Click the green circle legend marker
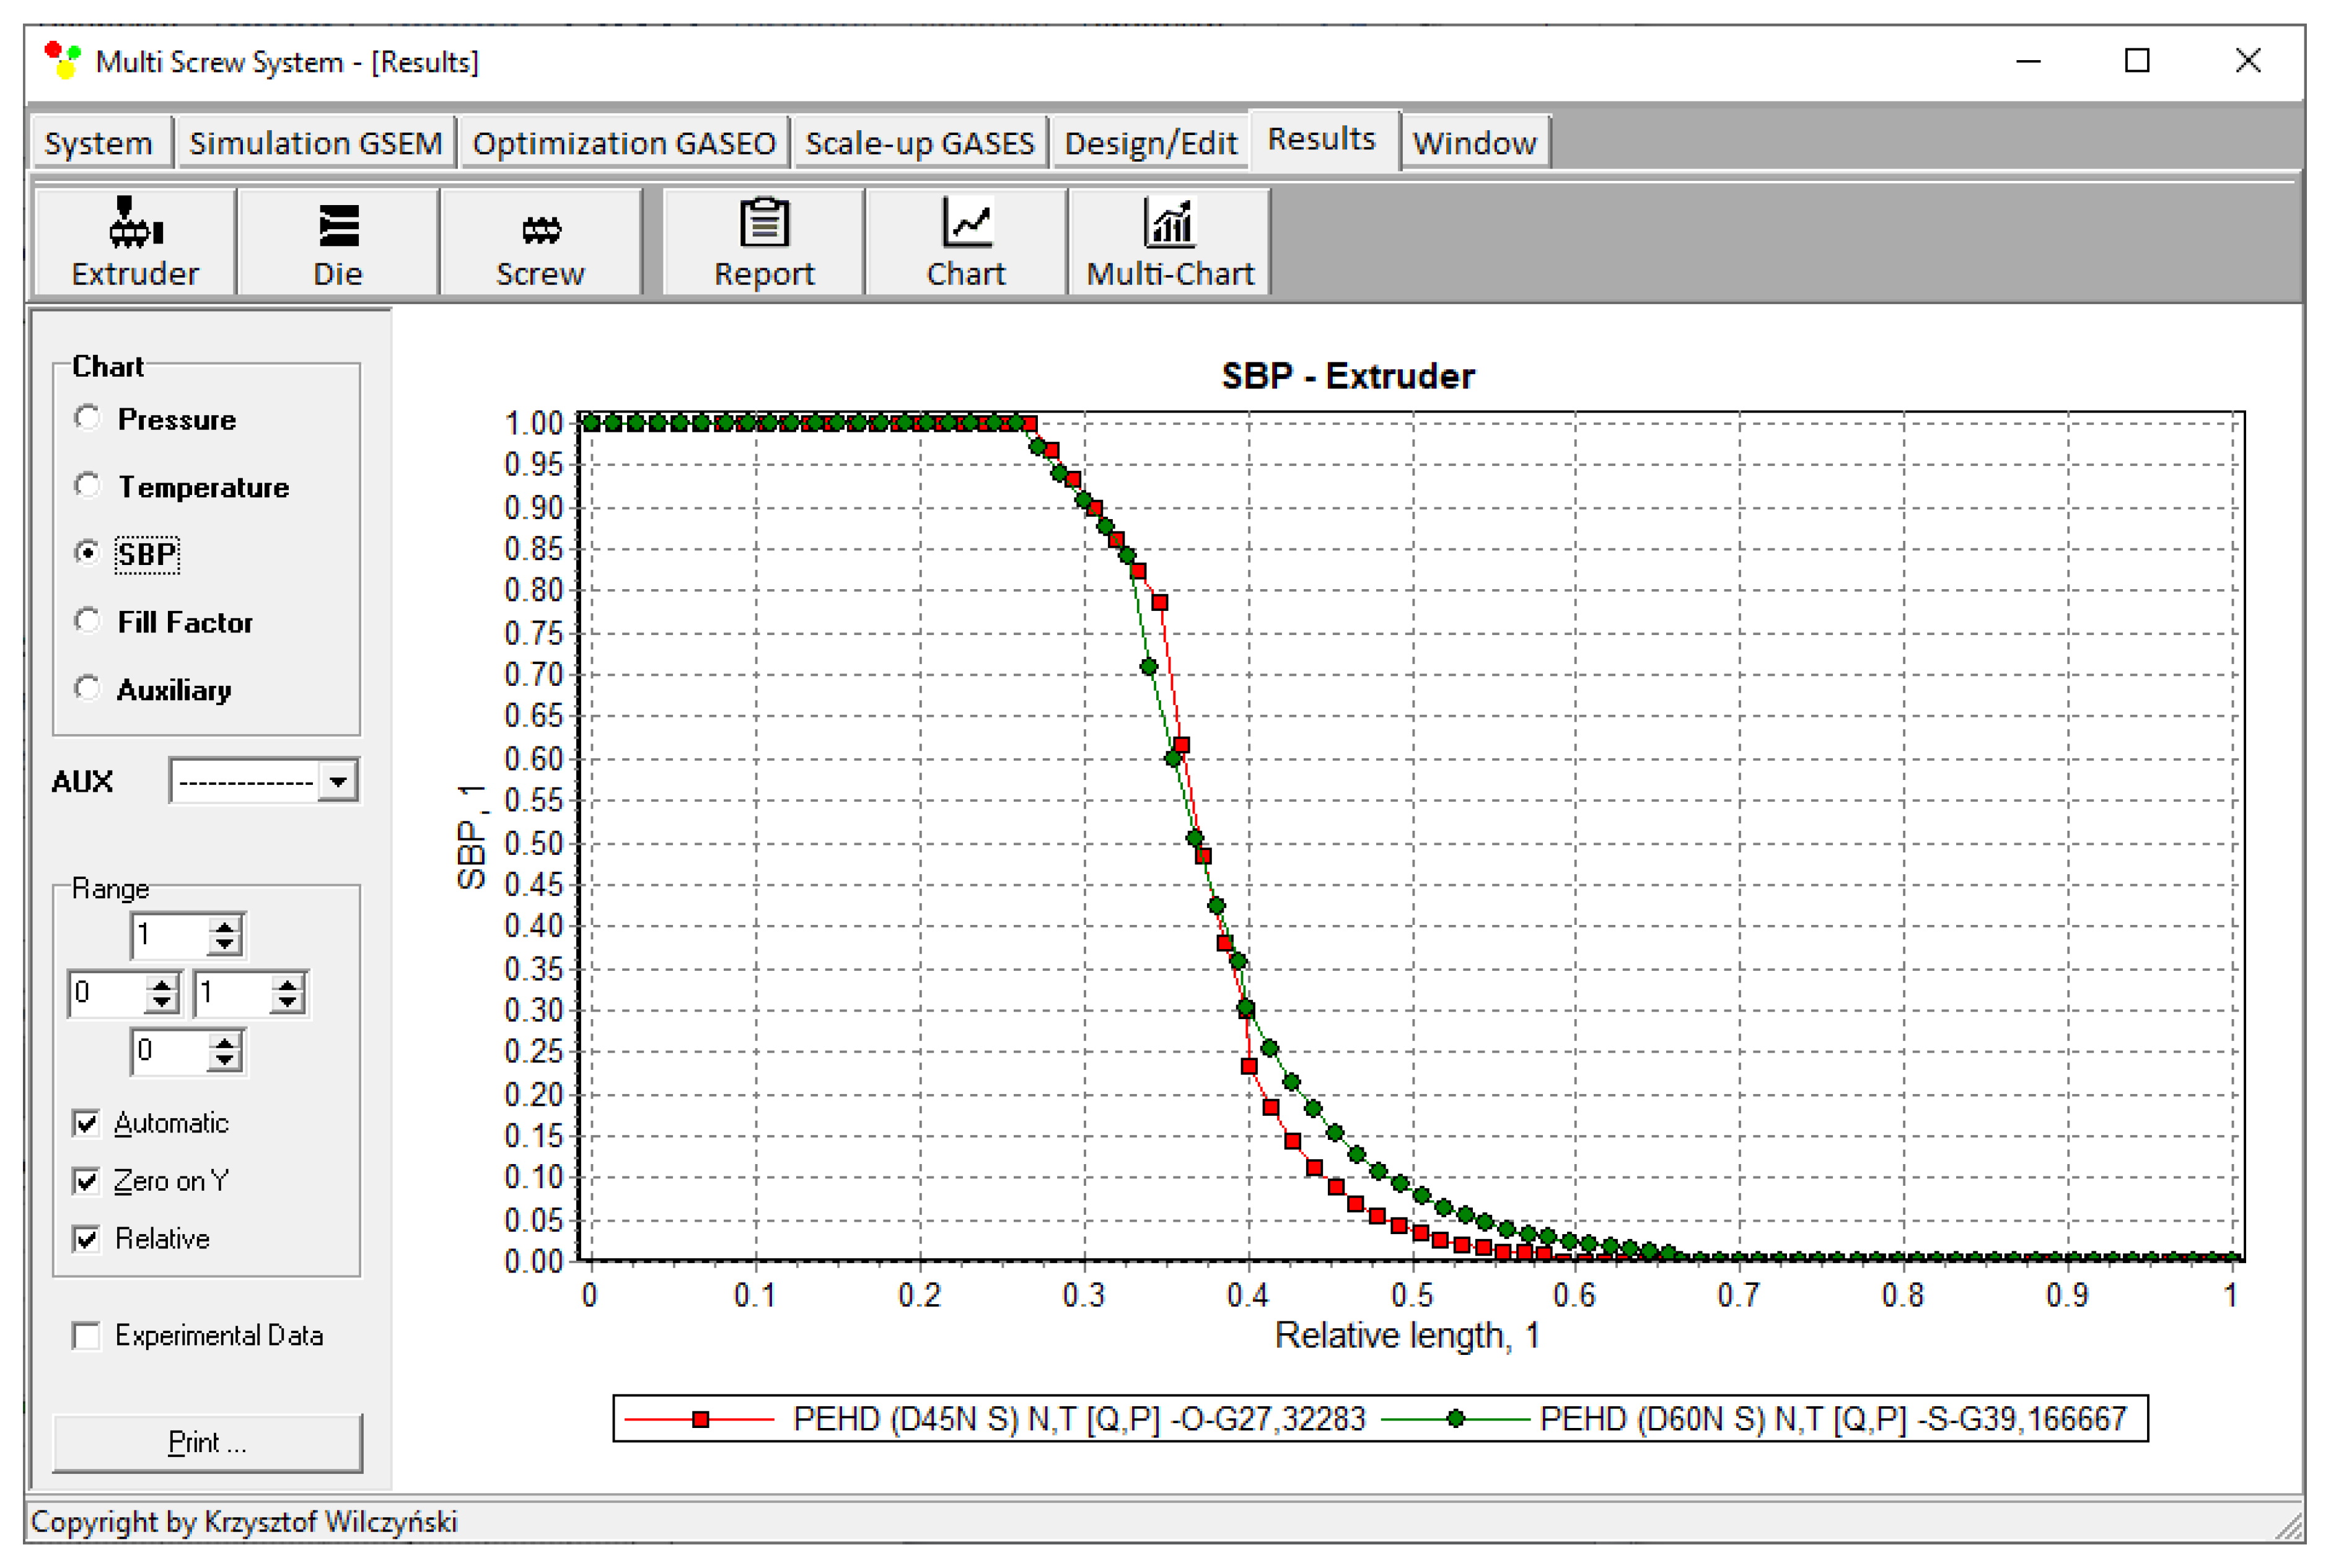 coord(1456,1419)
